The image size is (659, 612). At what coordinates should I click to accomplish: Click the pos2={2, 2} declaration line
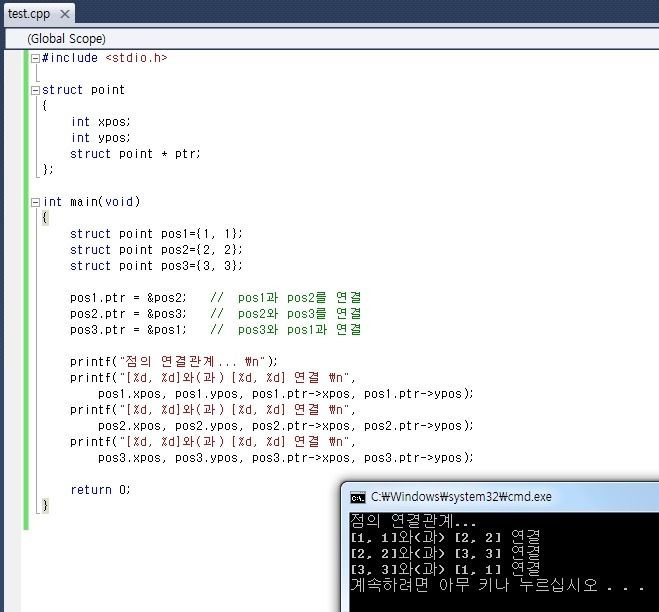[x=156, y=250]
